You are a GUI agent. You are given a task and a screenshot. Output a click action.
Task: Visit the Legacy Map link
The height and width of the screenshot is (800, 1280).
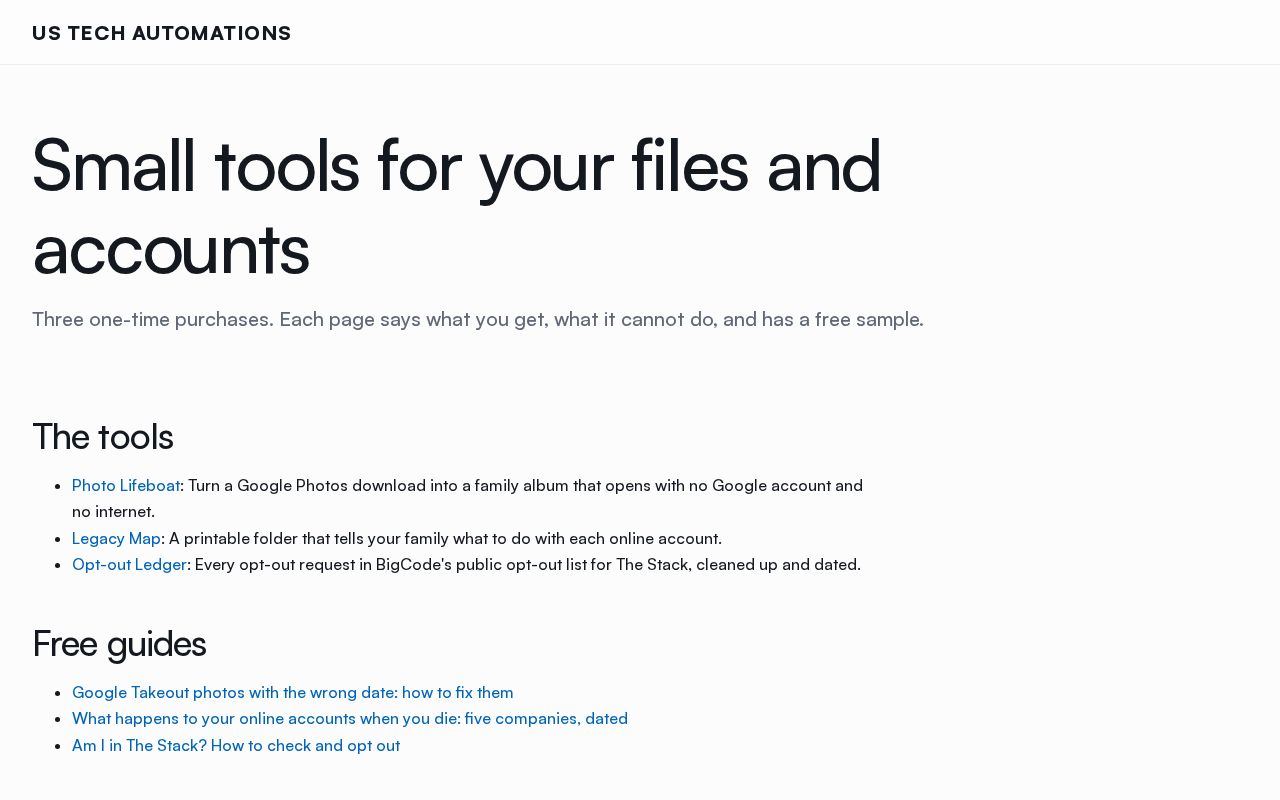[116, 539]
